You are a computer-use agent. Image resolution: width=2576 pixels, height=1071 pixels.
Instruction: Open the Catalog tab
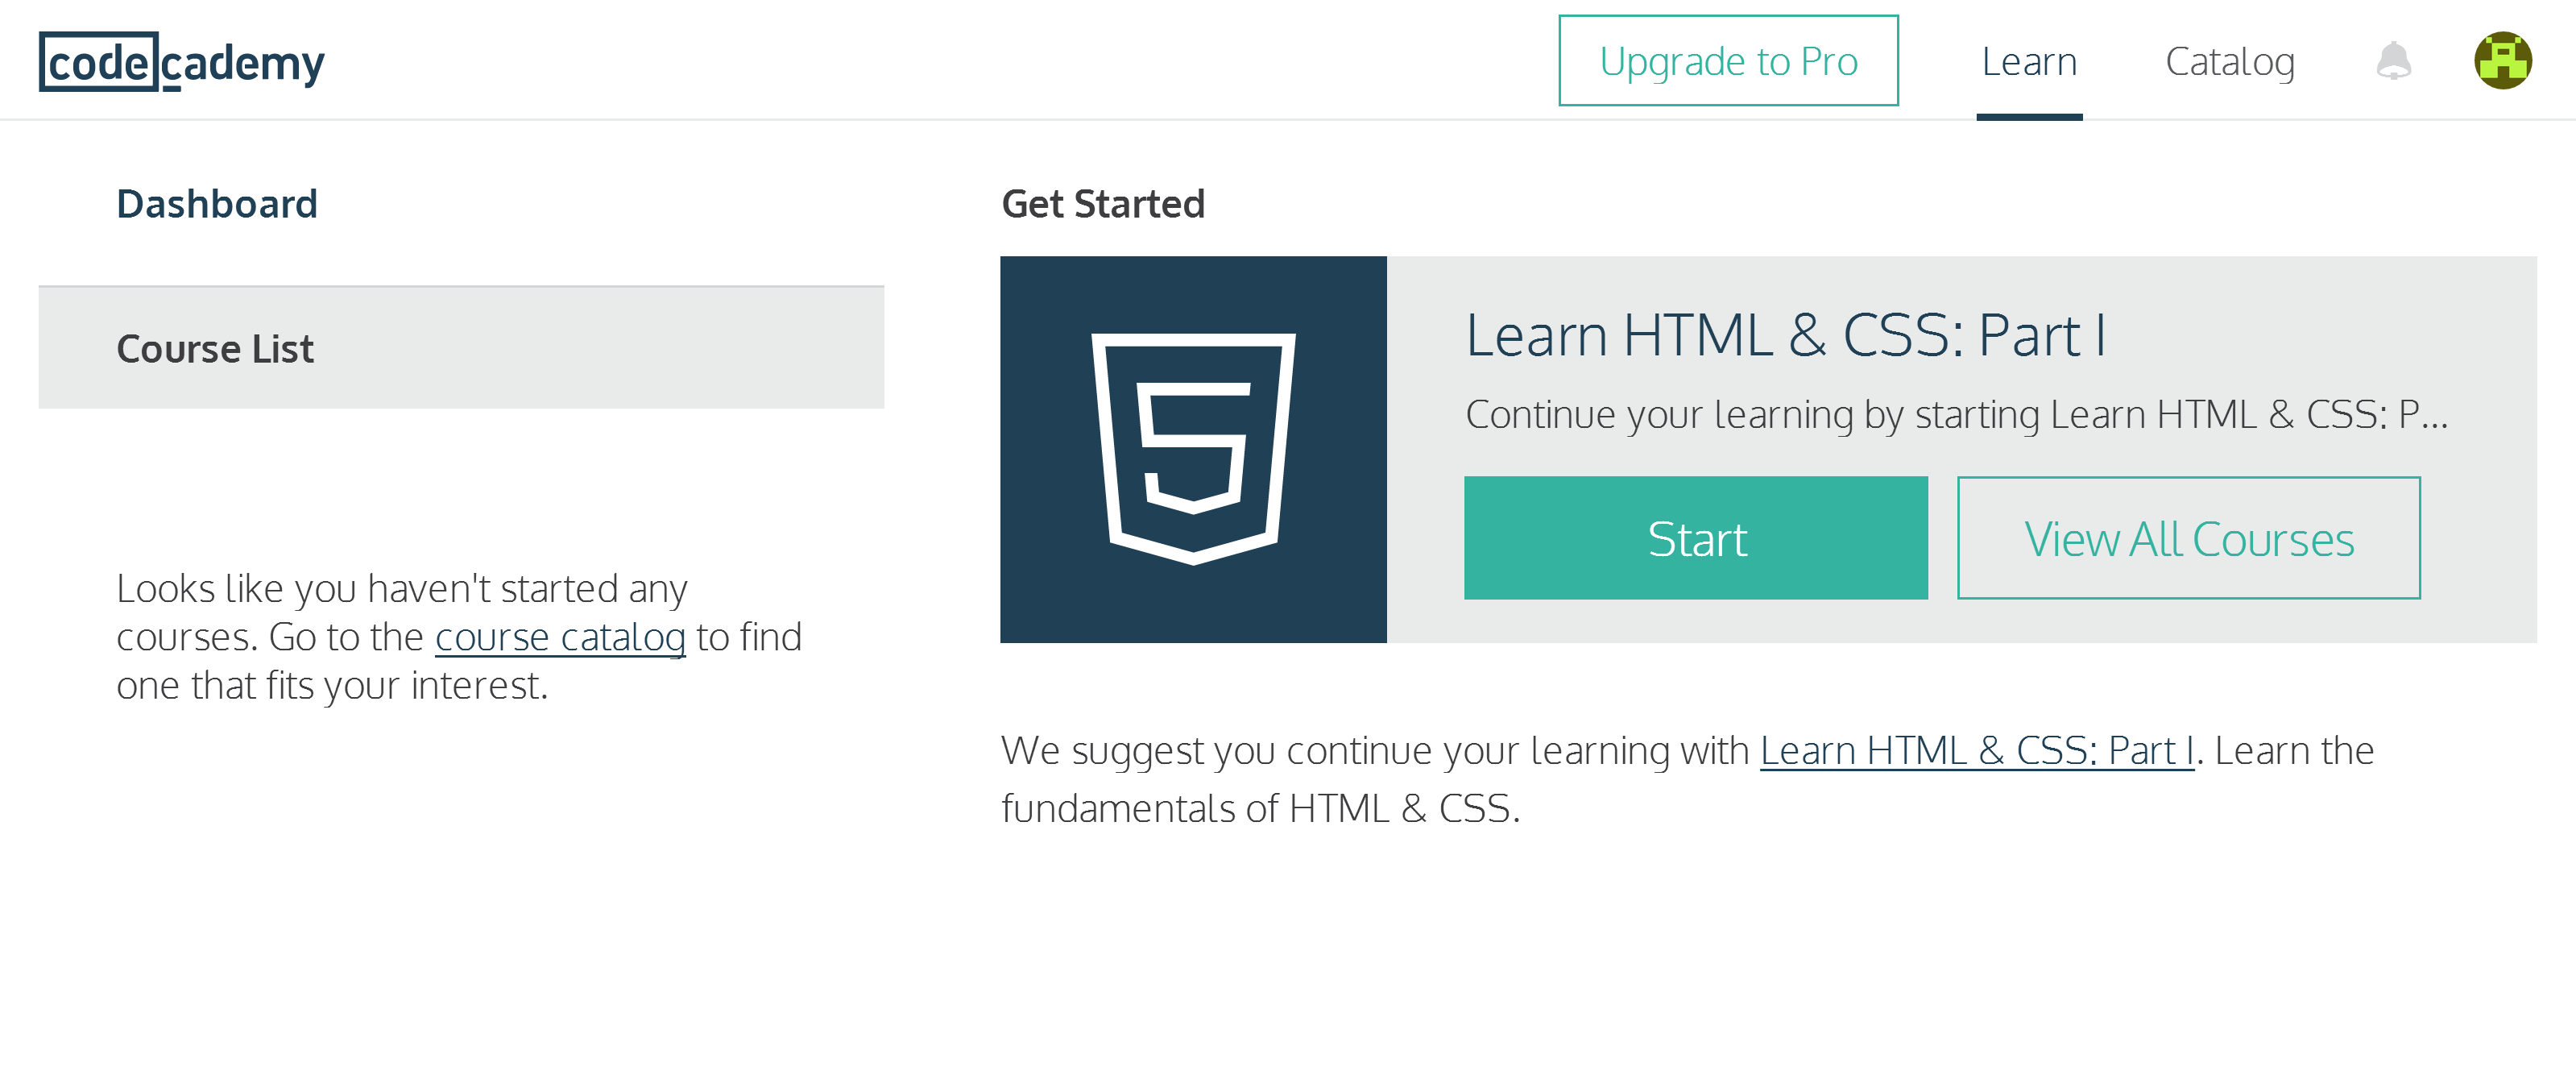(x=2229, y=62)
